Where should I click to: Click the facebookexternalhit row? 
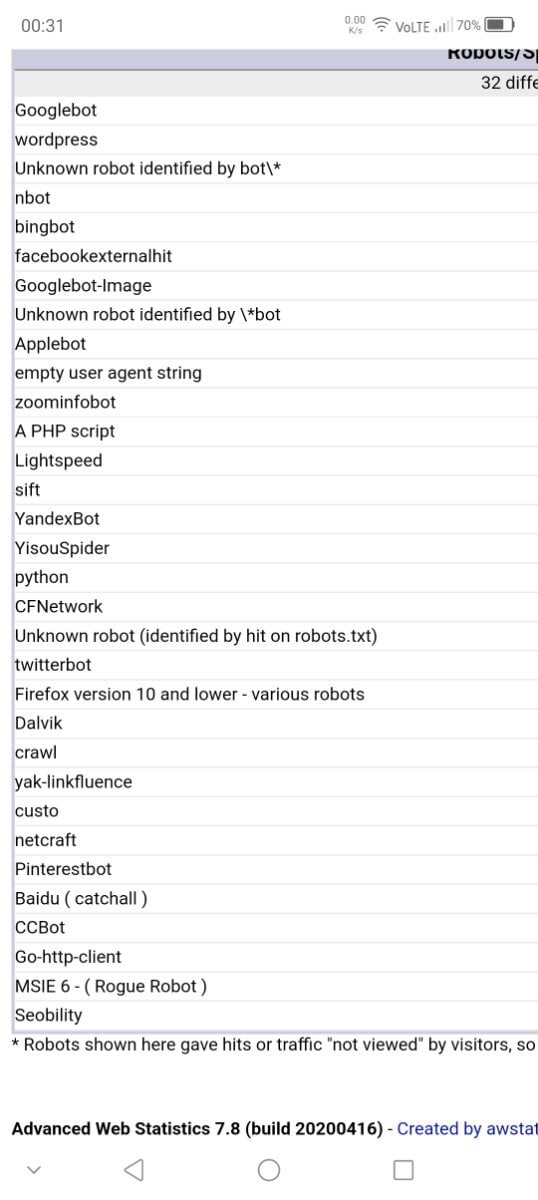pos(275,256)
